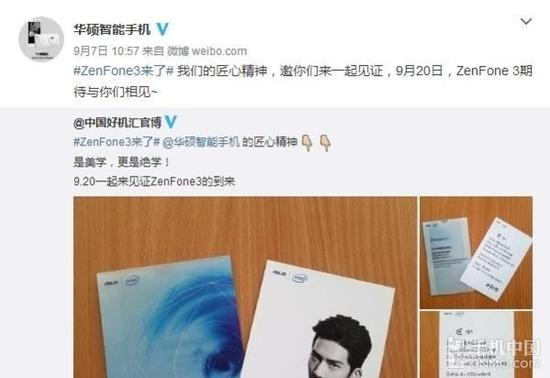Click verified V badge beside 中国好机汇官博

[171, 122]
